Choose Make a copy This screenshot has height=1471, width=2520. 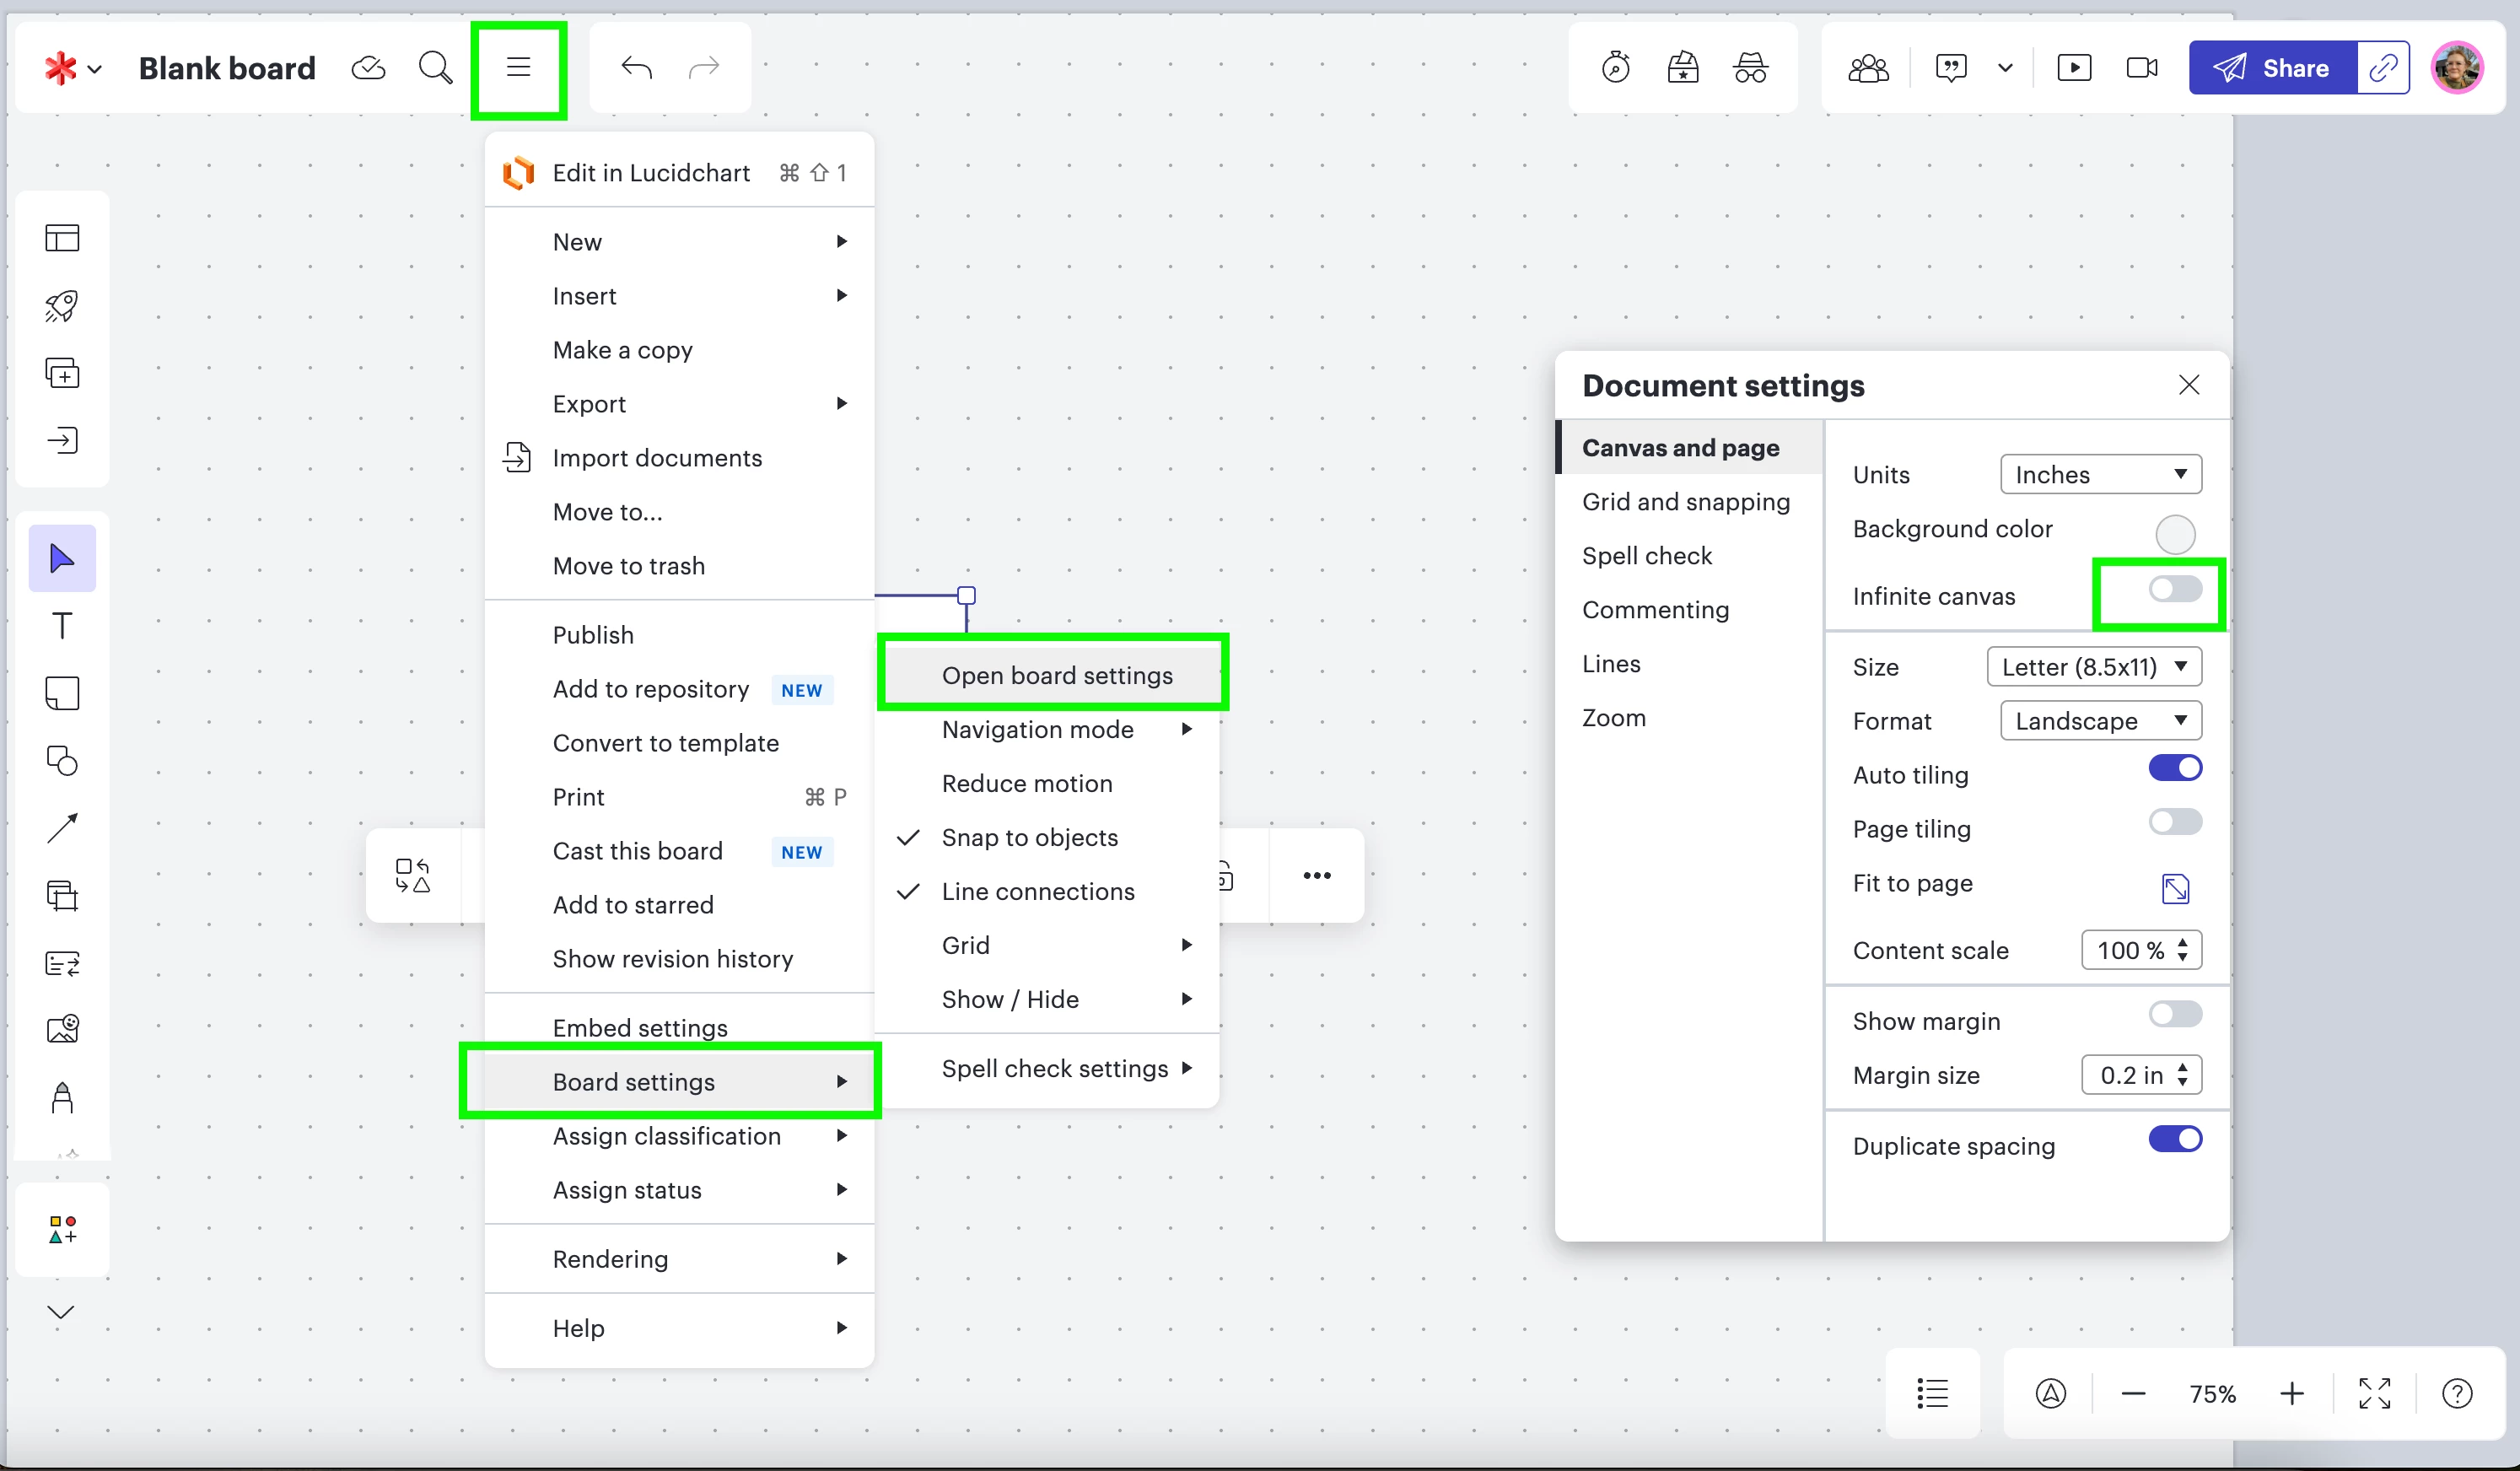click(x=679, y=350)
